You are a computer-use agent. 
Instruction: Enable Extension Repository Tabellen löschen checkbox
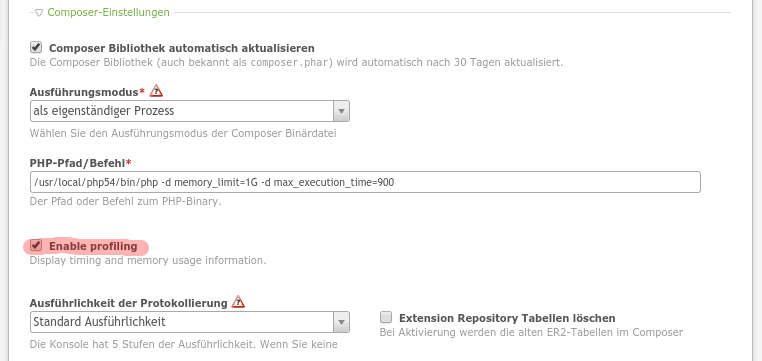(386, 318)
